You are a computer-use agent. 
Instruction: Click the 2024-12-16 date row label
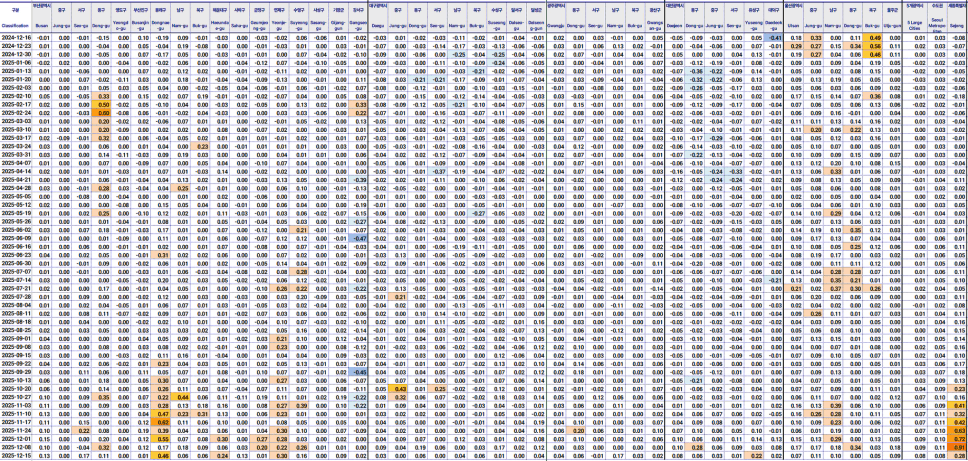point(16,37)
